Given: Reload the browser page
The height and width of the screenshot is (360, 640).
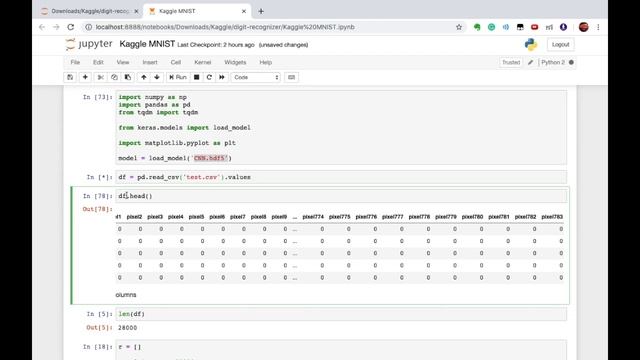Looking at the screenshot, I should (71, 27).
